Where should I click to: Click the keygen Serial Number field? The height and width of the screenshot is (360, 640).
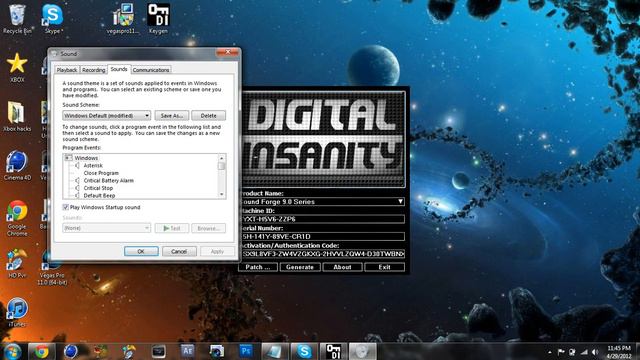click(x=322, y=236)
